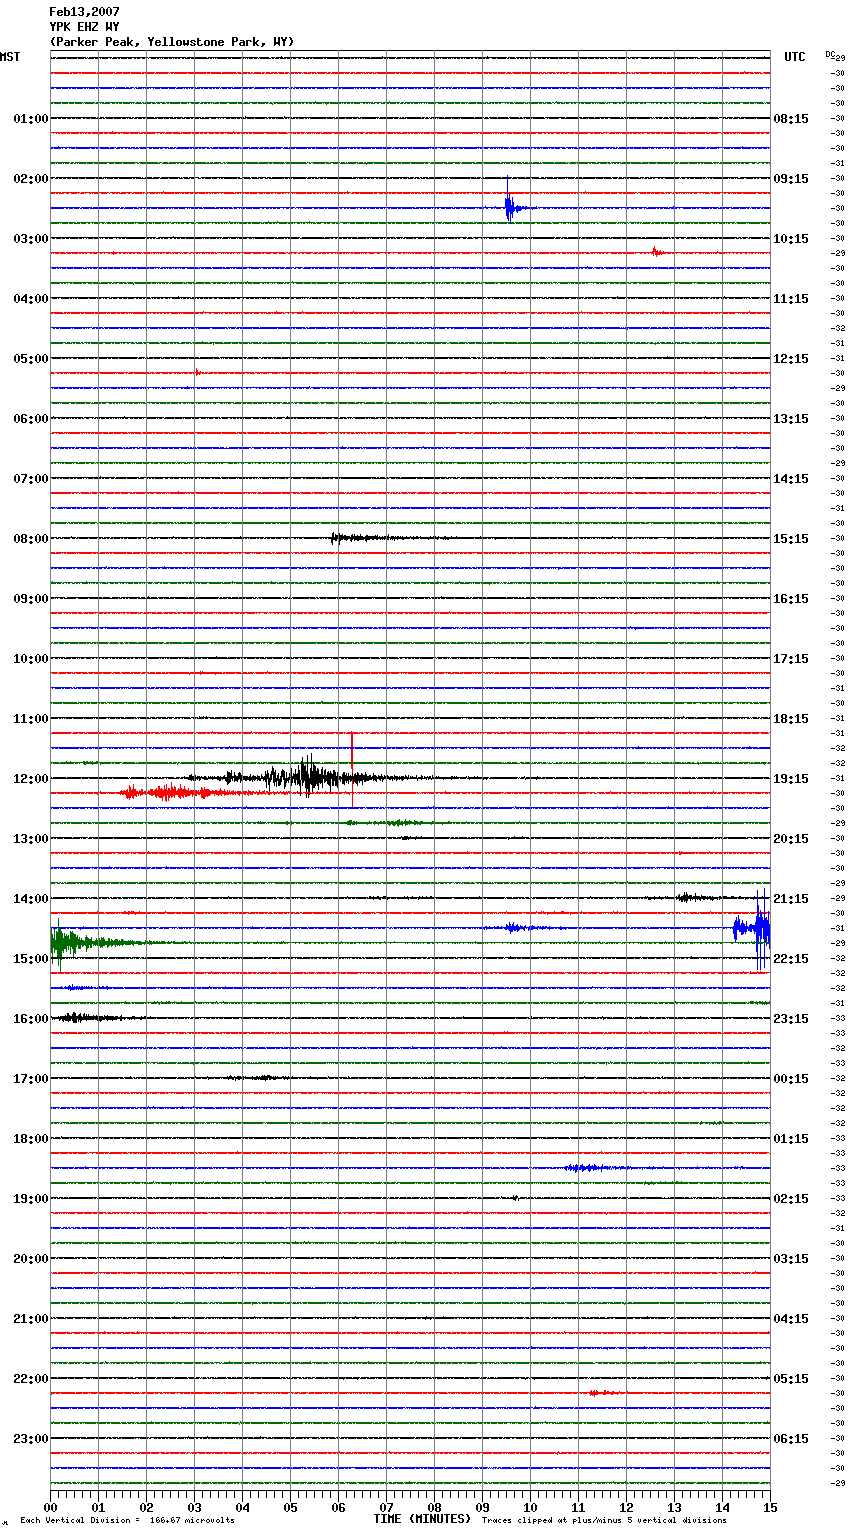
Task: Select the MST time label 20:00
Action: (x=31, y=1259)
